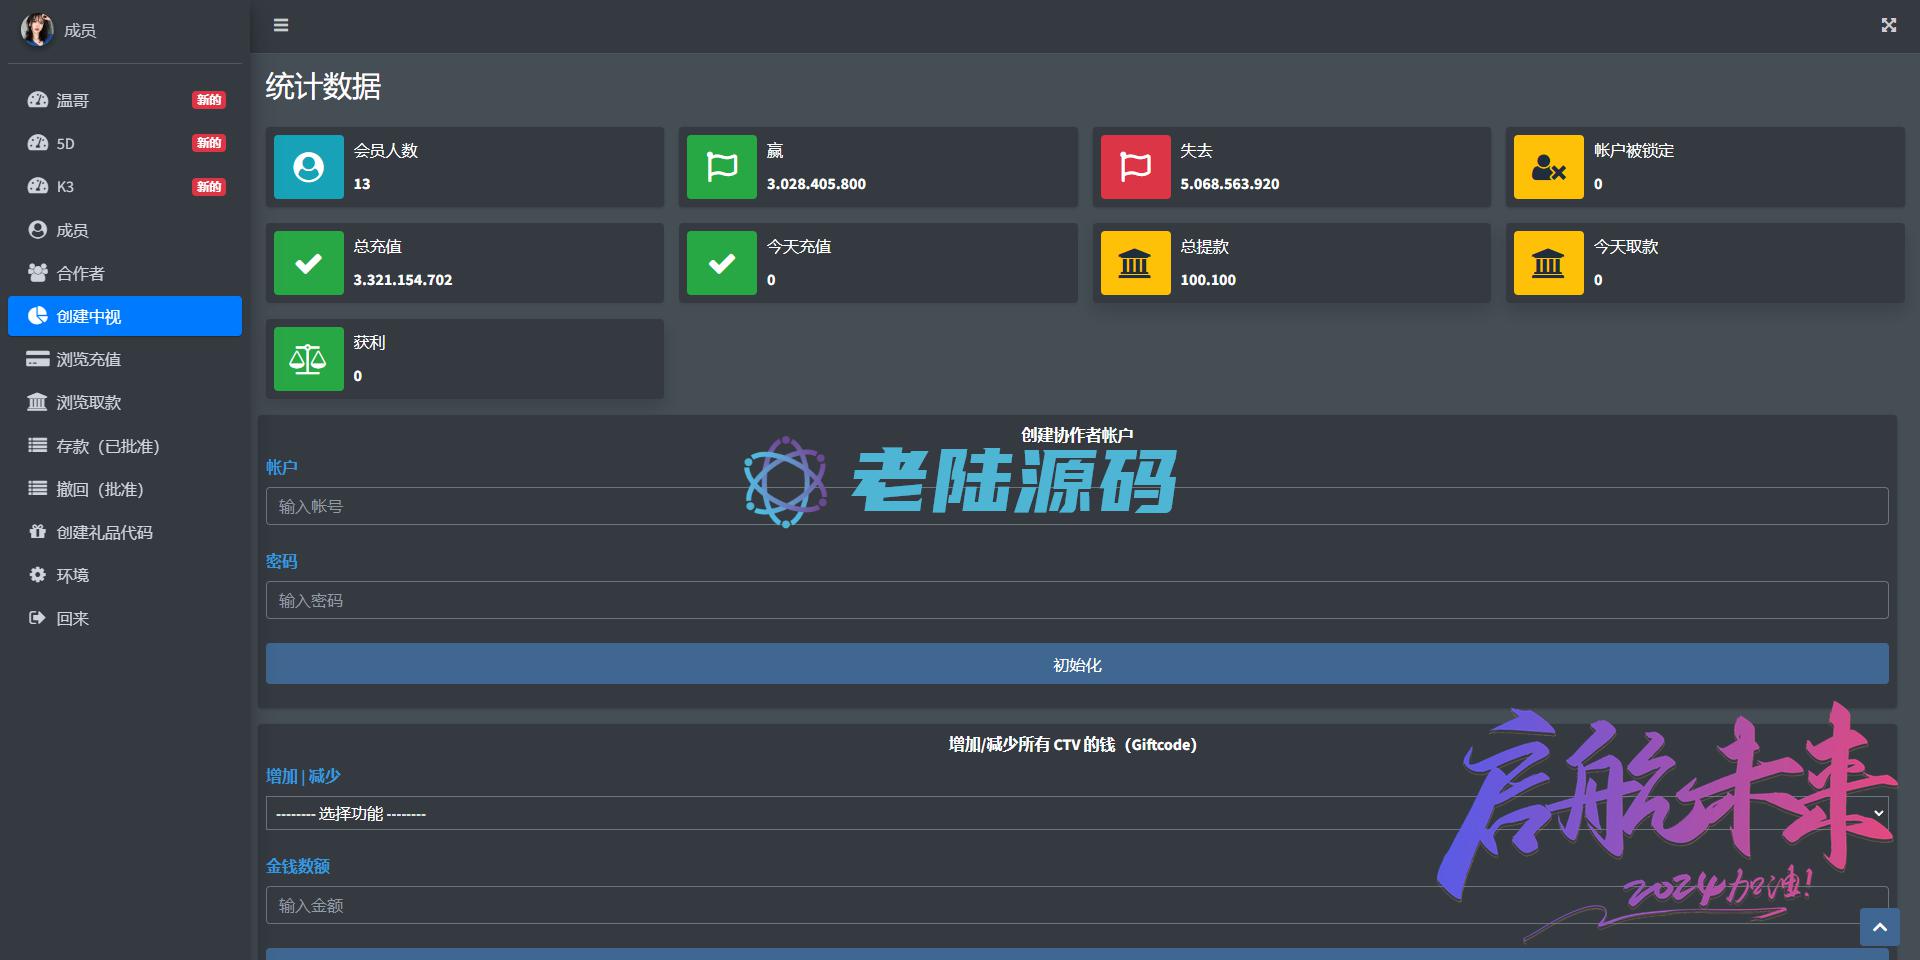Click the 今天充值 checkmark icon
The image size is (1920, 960).
tap(722, 263)
